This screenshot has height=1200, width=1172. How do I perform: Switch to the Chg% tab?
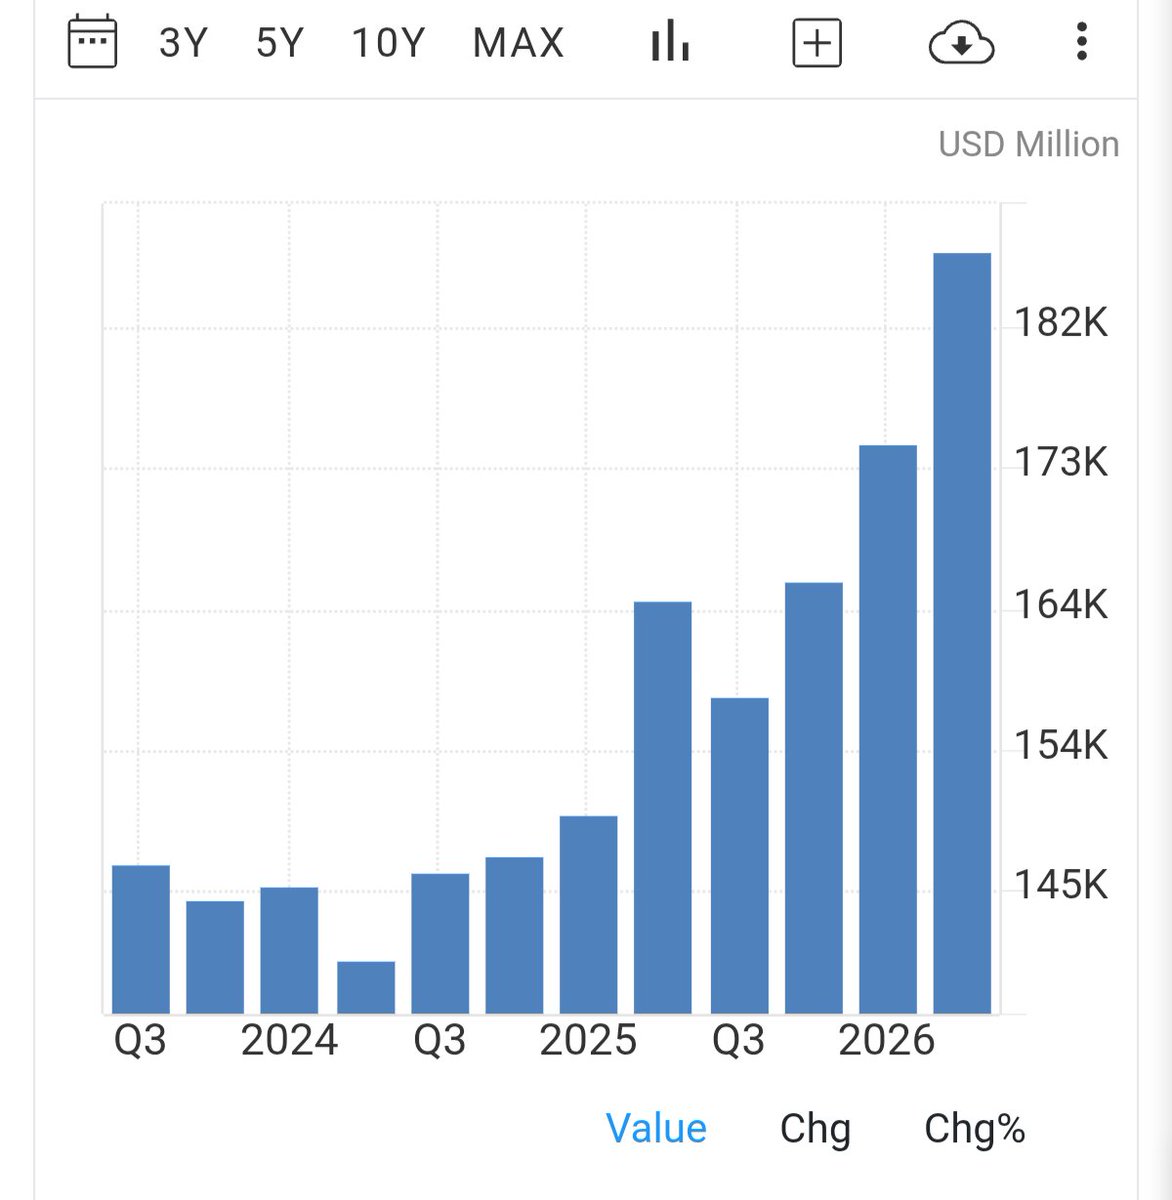click(x=975, y=1129)
